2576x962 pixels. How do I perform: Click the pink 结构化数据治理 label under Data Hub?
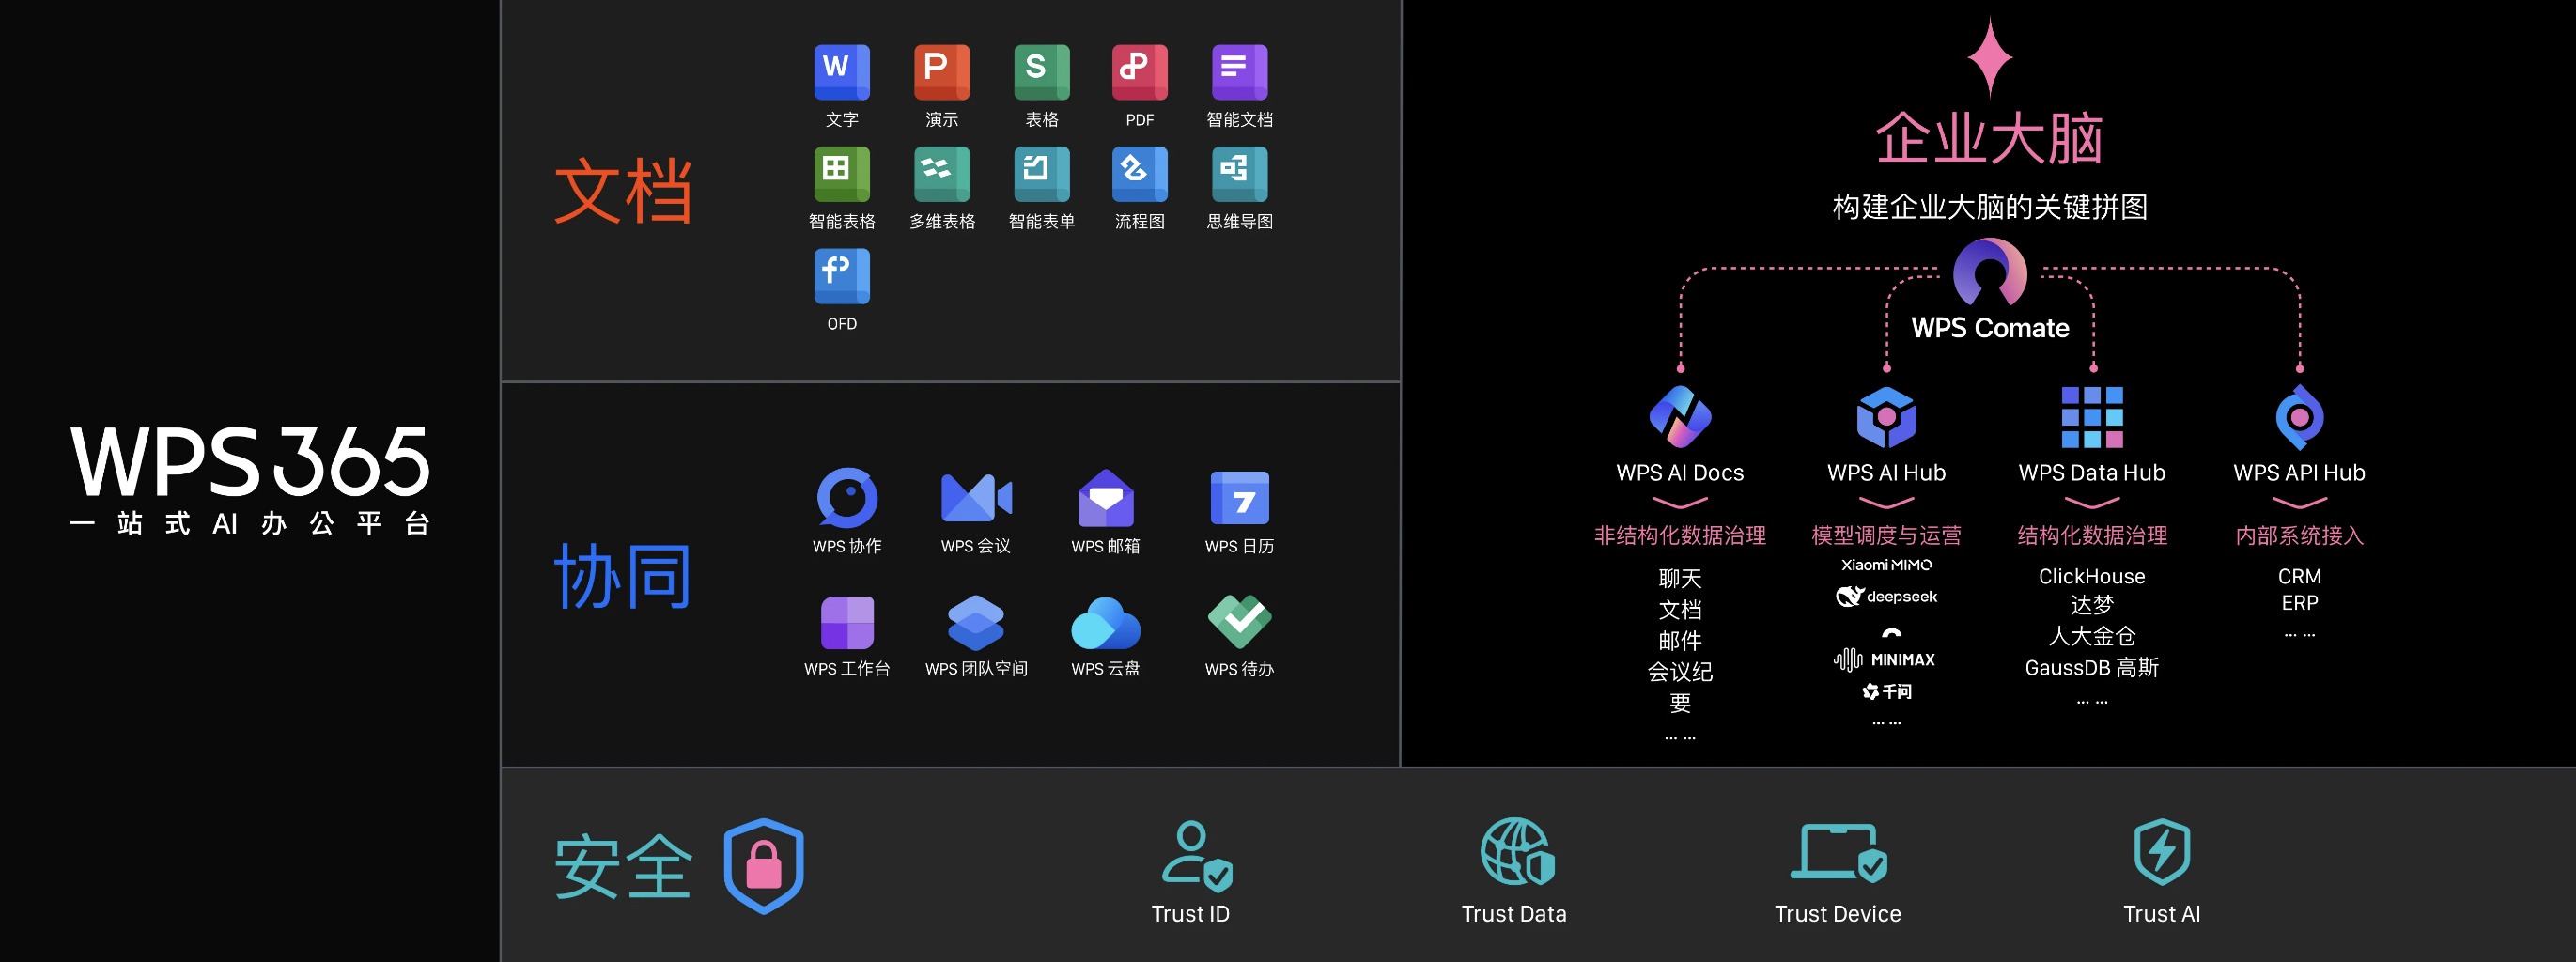[x=2092, y=535]
